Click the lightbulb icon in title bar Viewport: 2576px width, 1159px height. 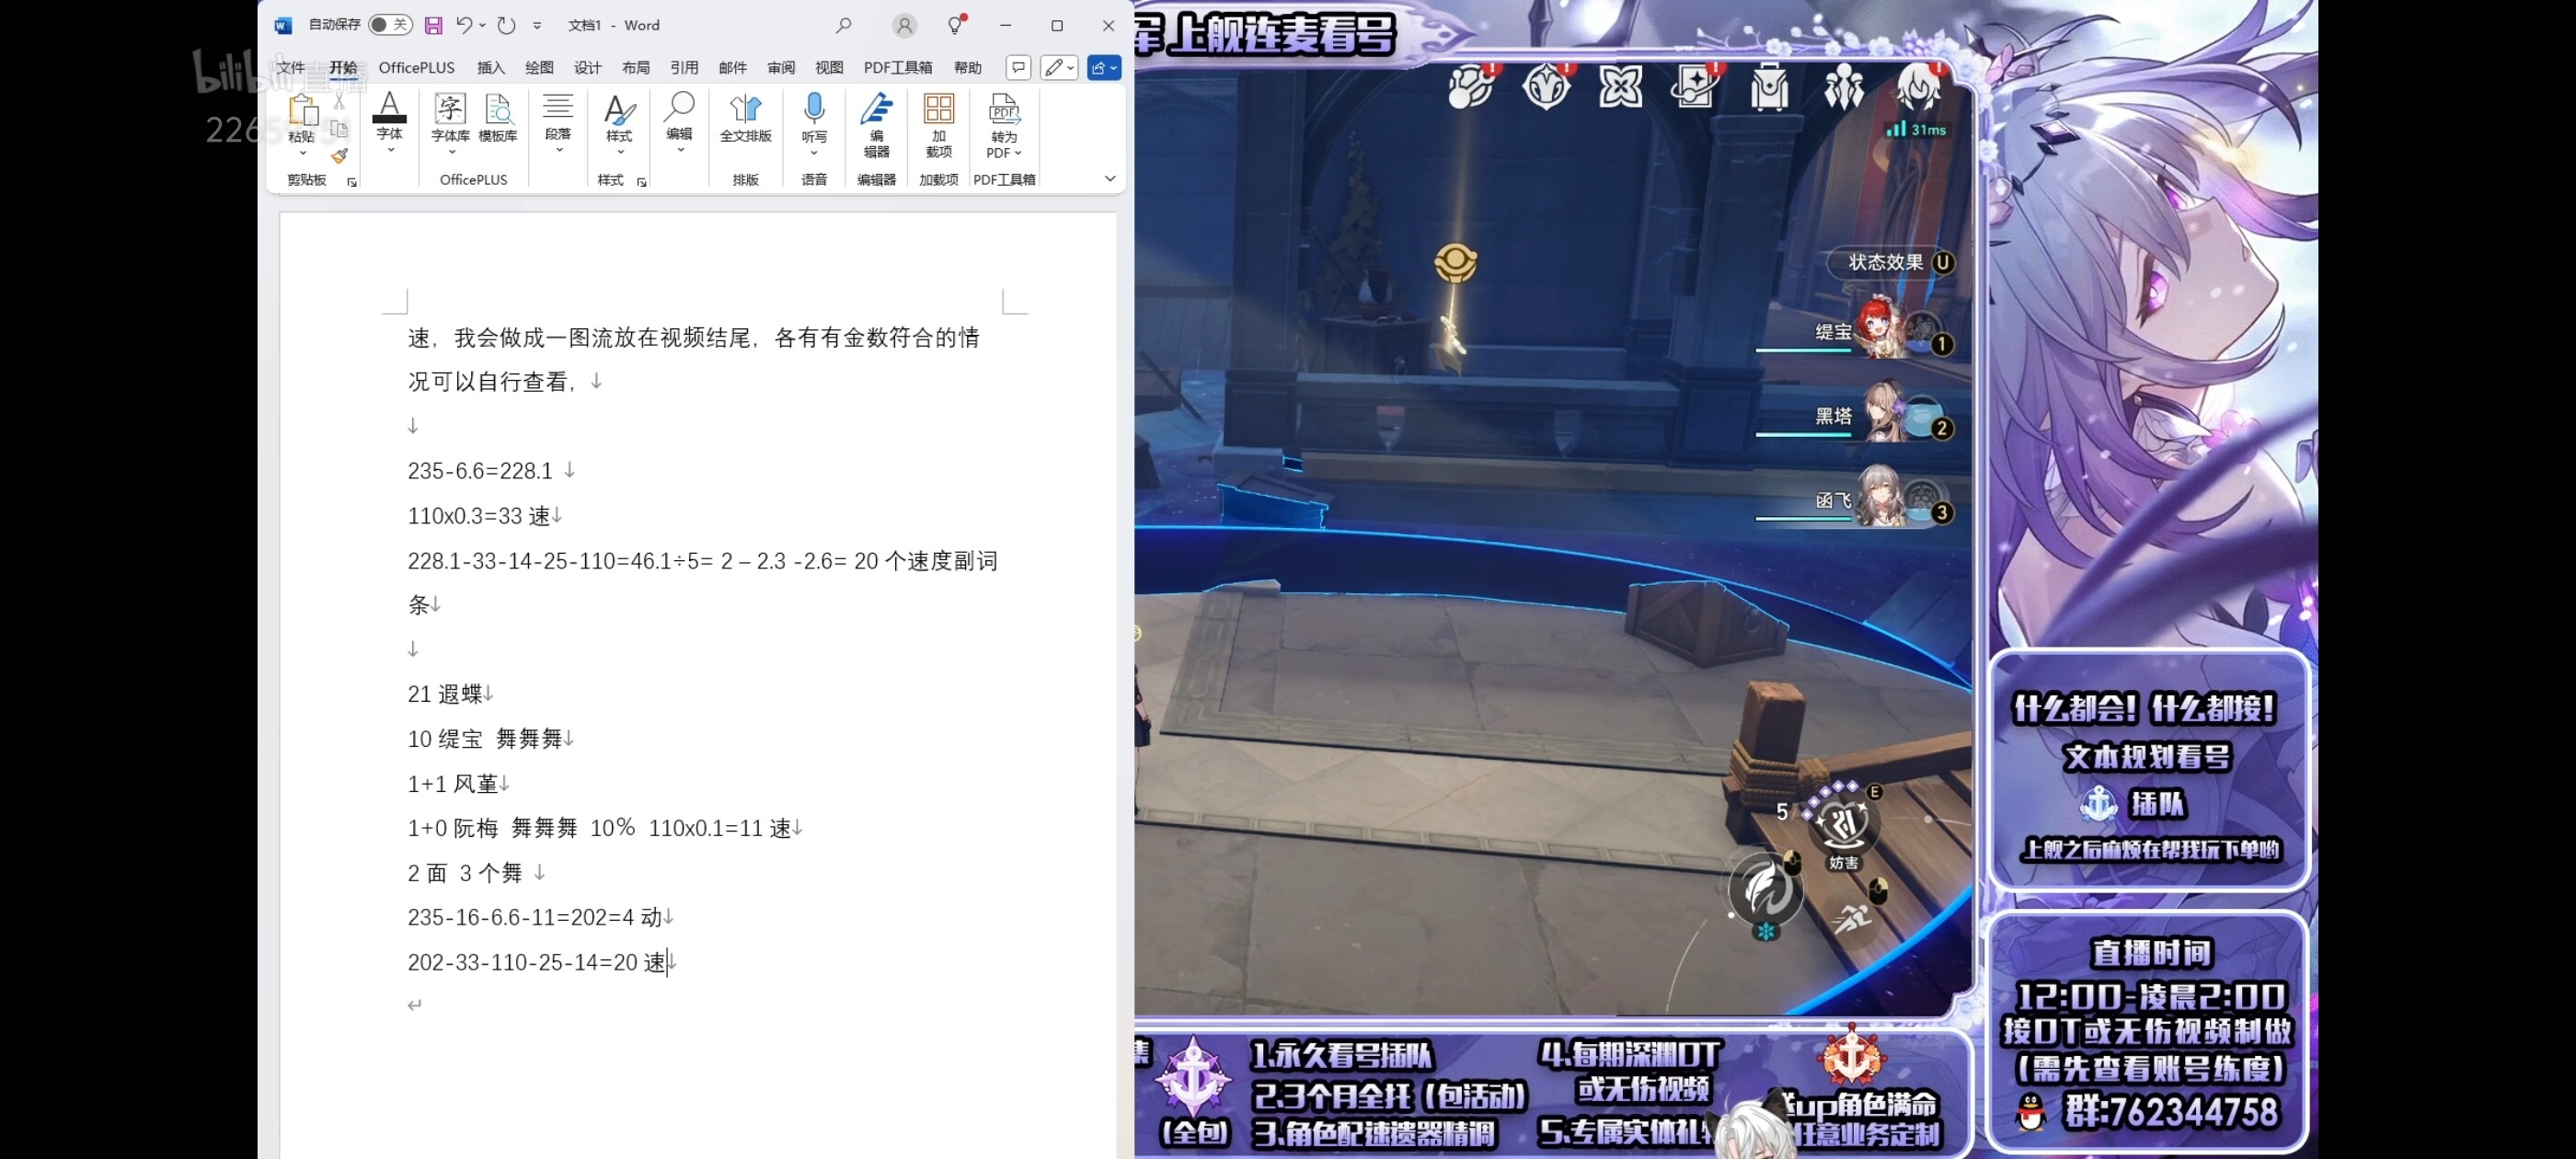click(x=955, y=25)
